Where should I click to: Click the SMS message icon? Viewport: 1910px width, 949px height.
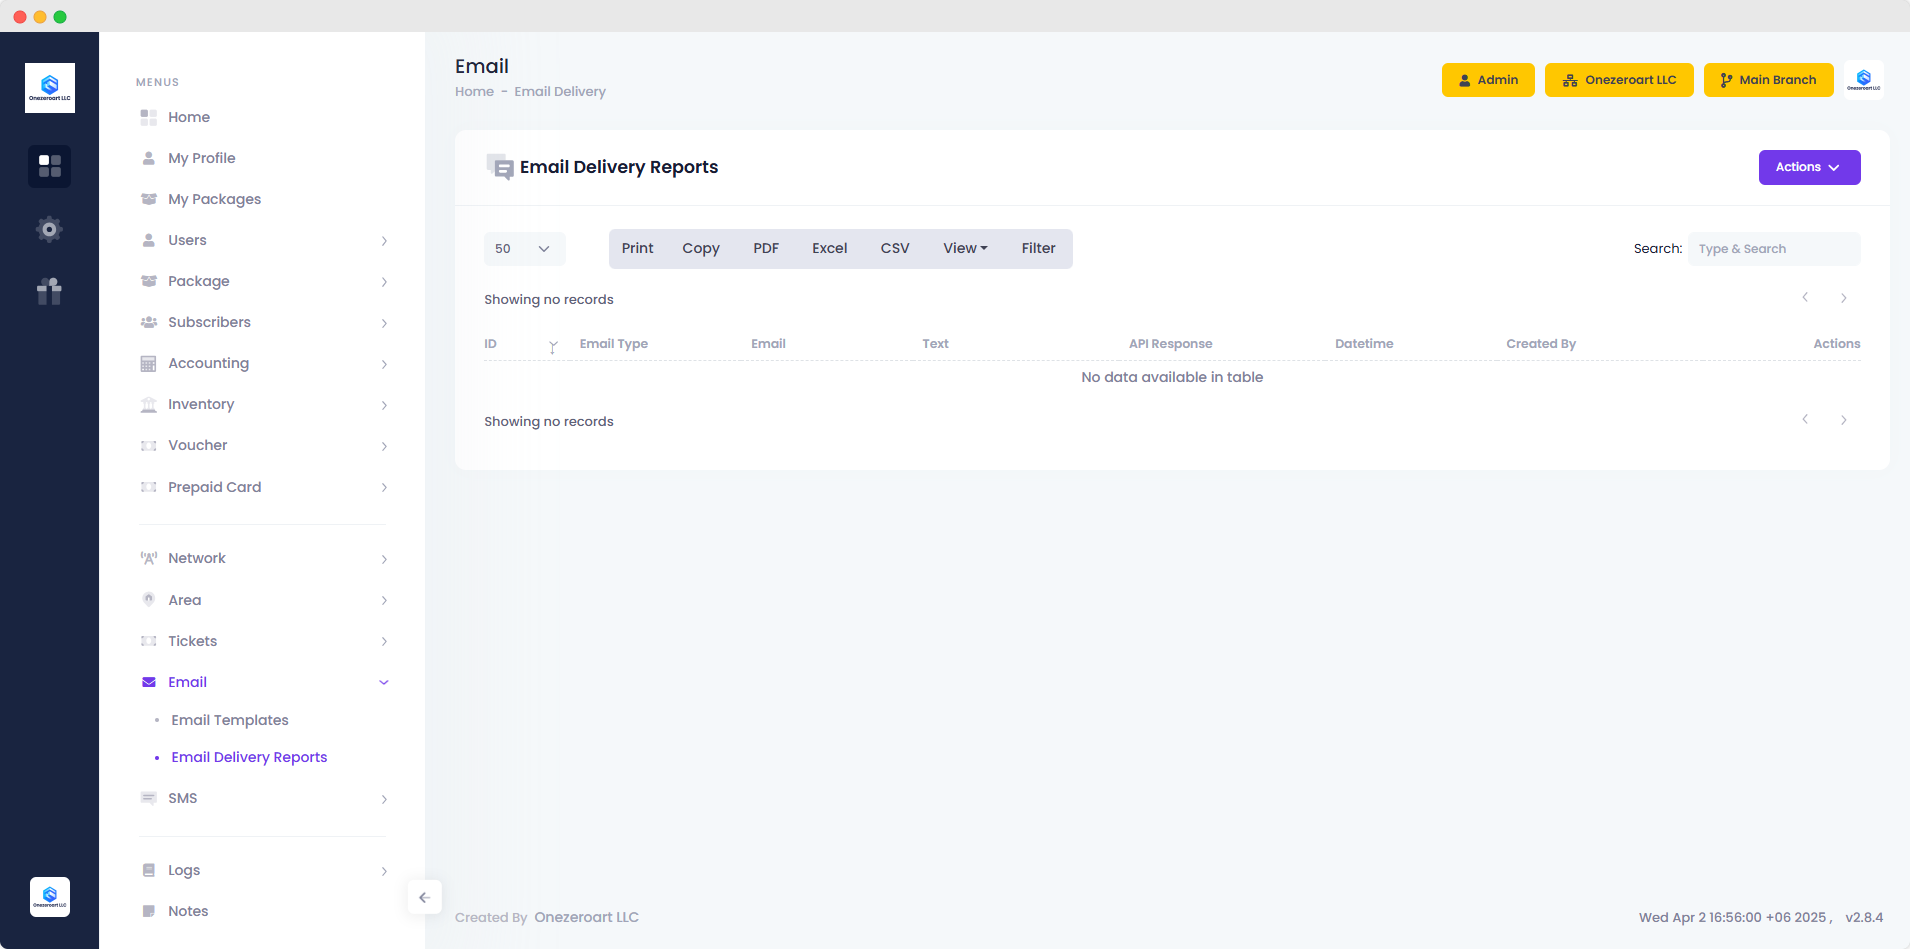(x=149, y=798)
